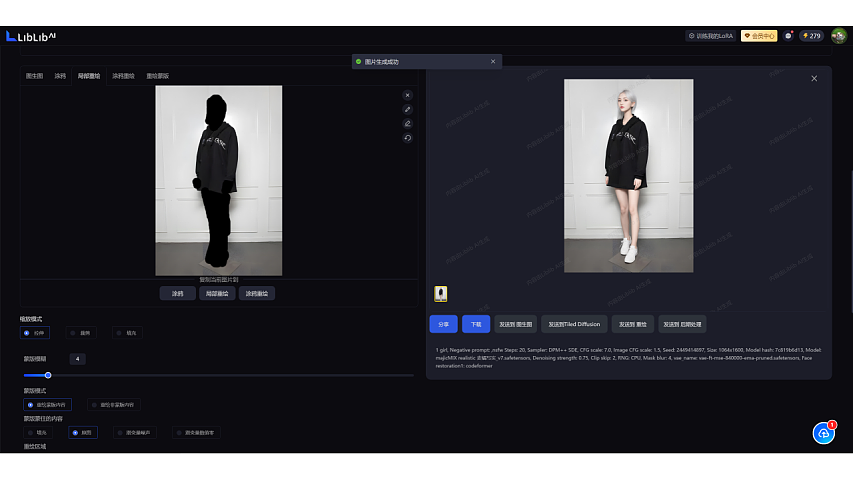Click the green success check icon in the toast
Image resolution: width=853 pixels, height=480 pixels.
coord(358,61)
